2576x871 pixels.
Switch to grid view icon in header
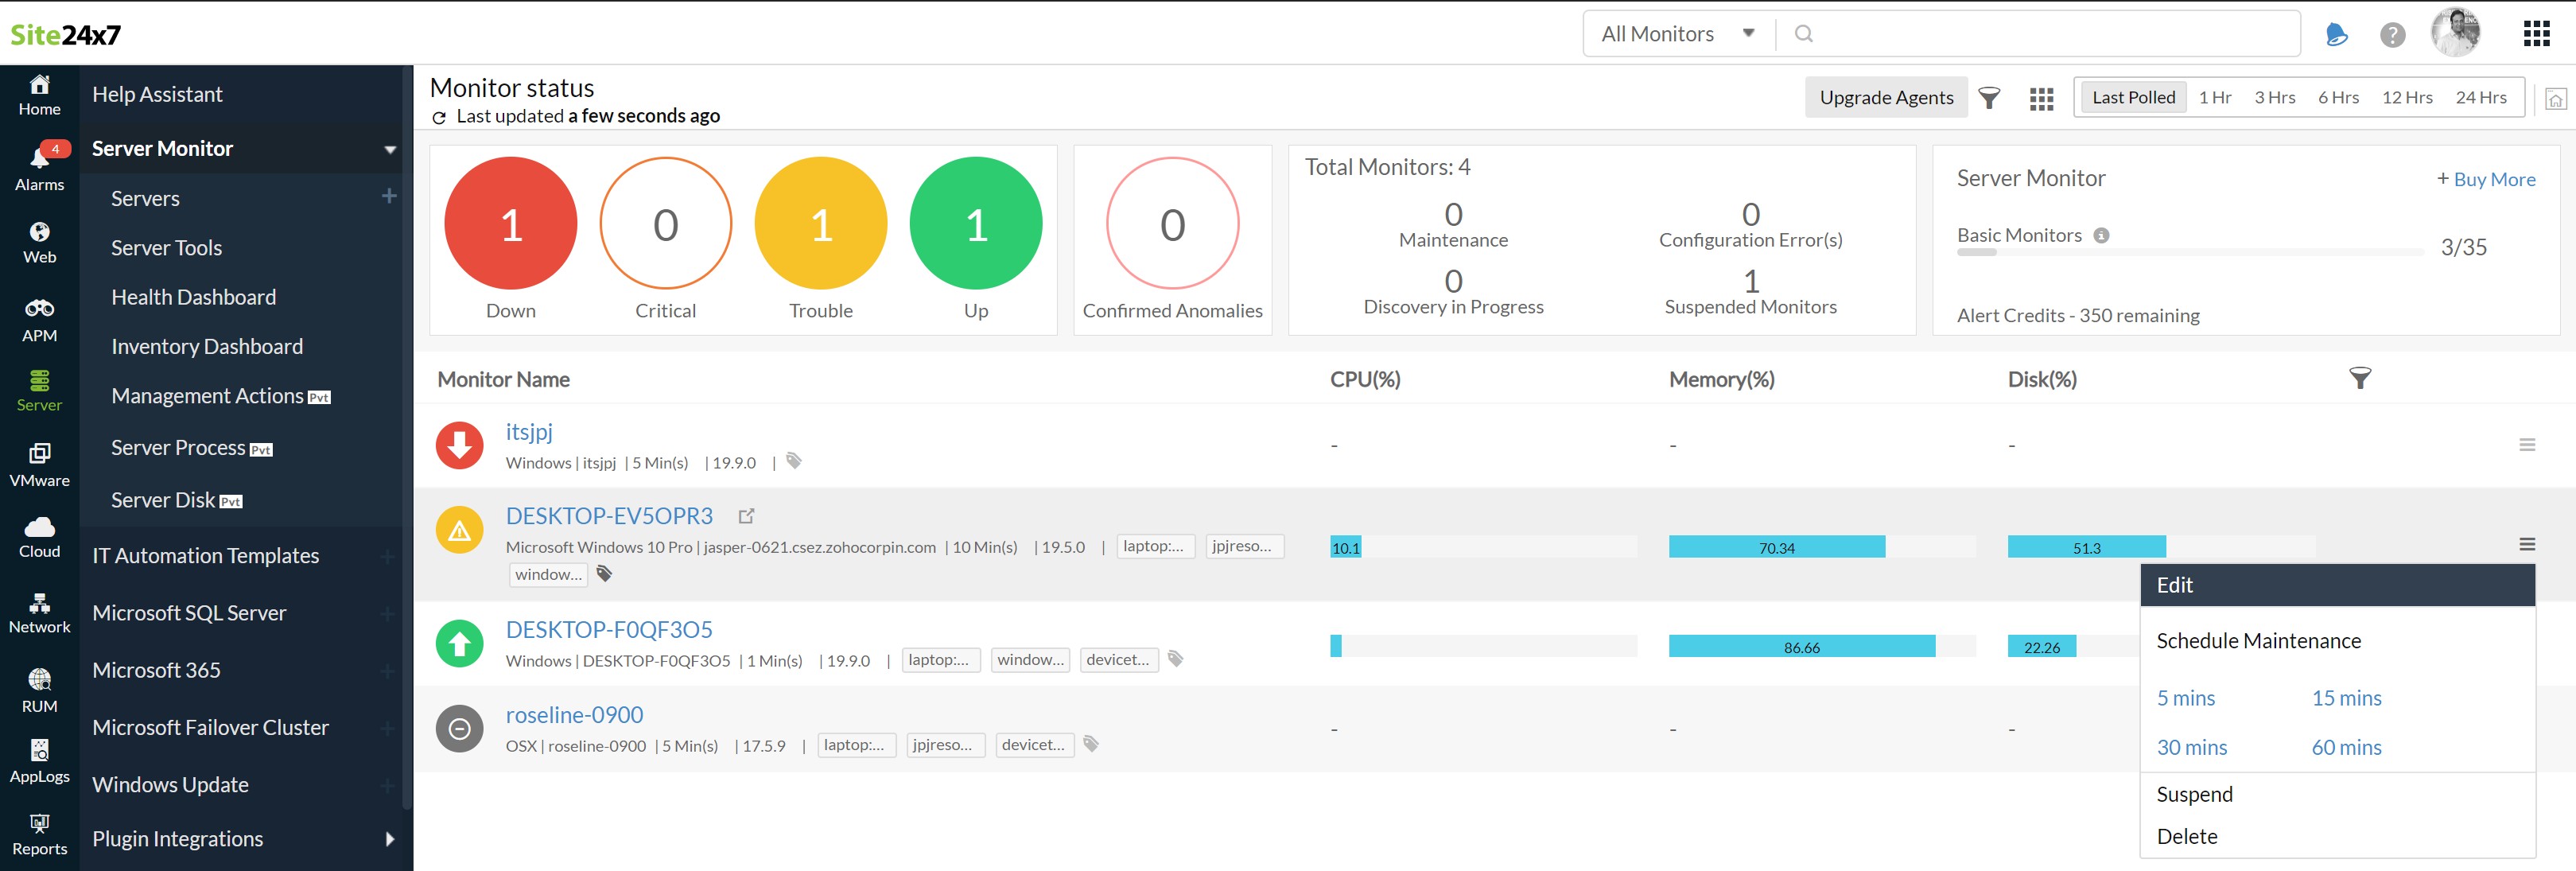[x=2041, y=98]
